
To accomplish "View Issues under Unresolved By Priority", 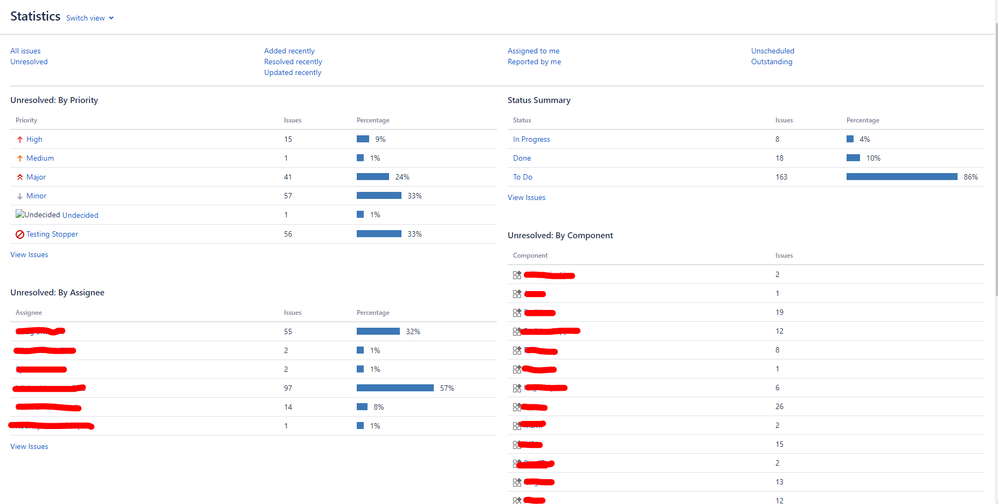I will tap(29, 255).
